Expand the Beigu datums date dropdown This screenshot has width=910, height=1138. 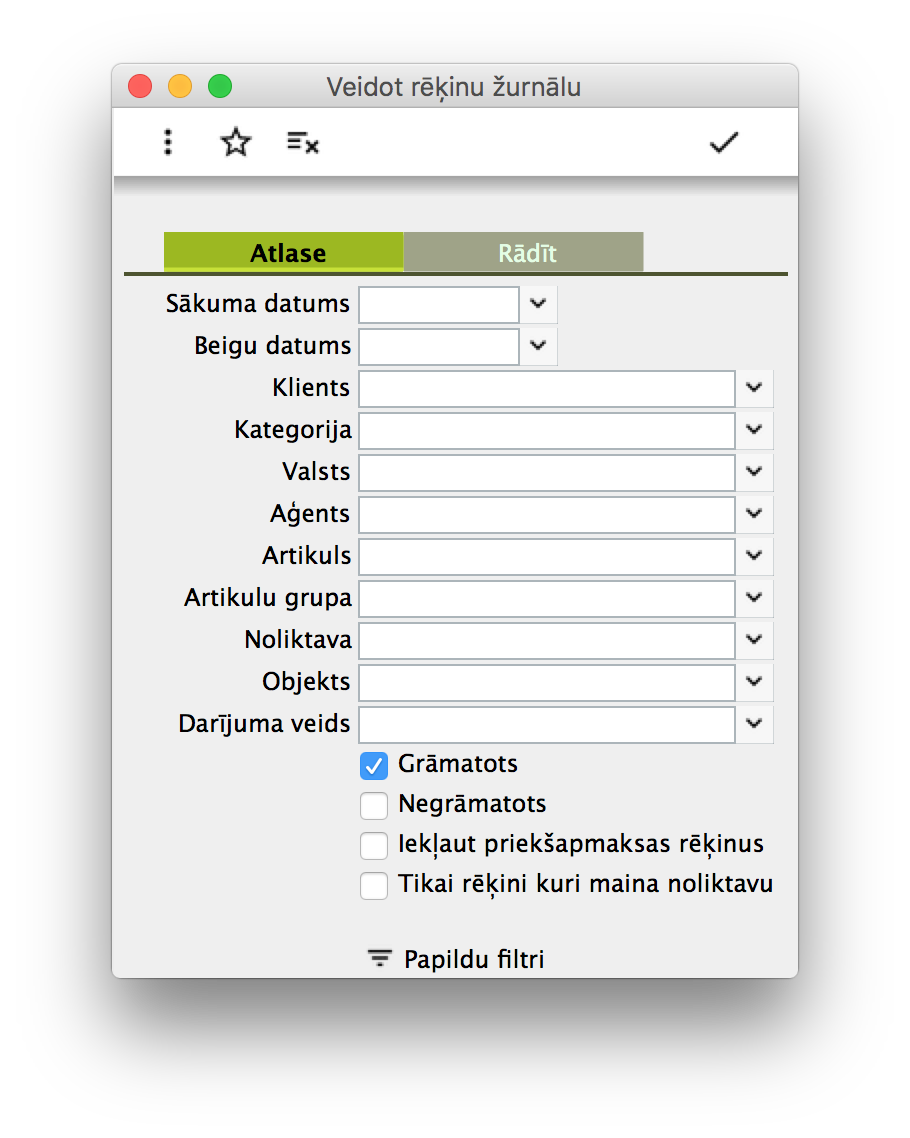(538, 346)
